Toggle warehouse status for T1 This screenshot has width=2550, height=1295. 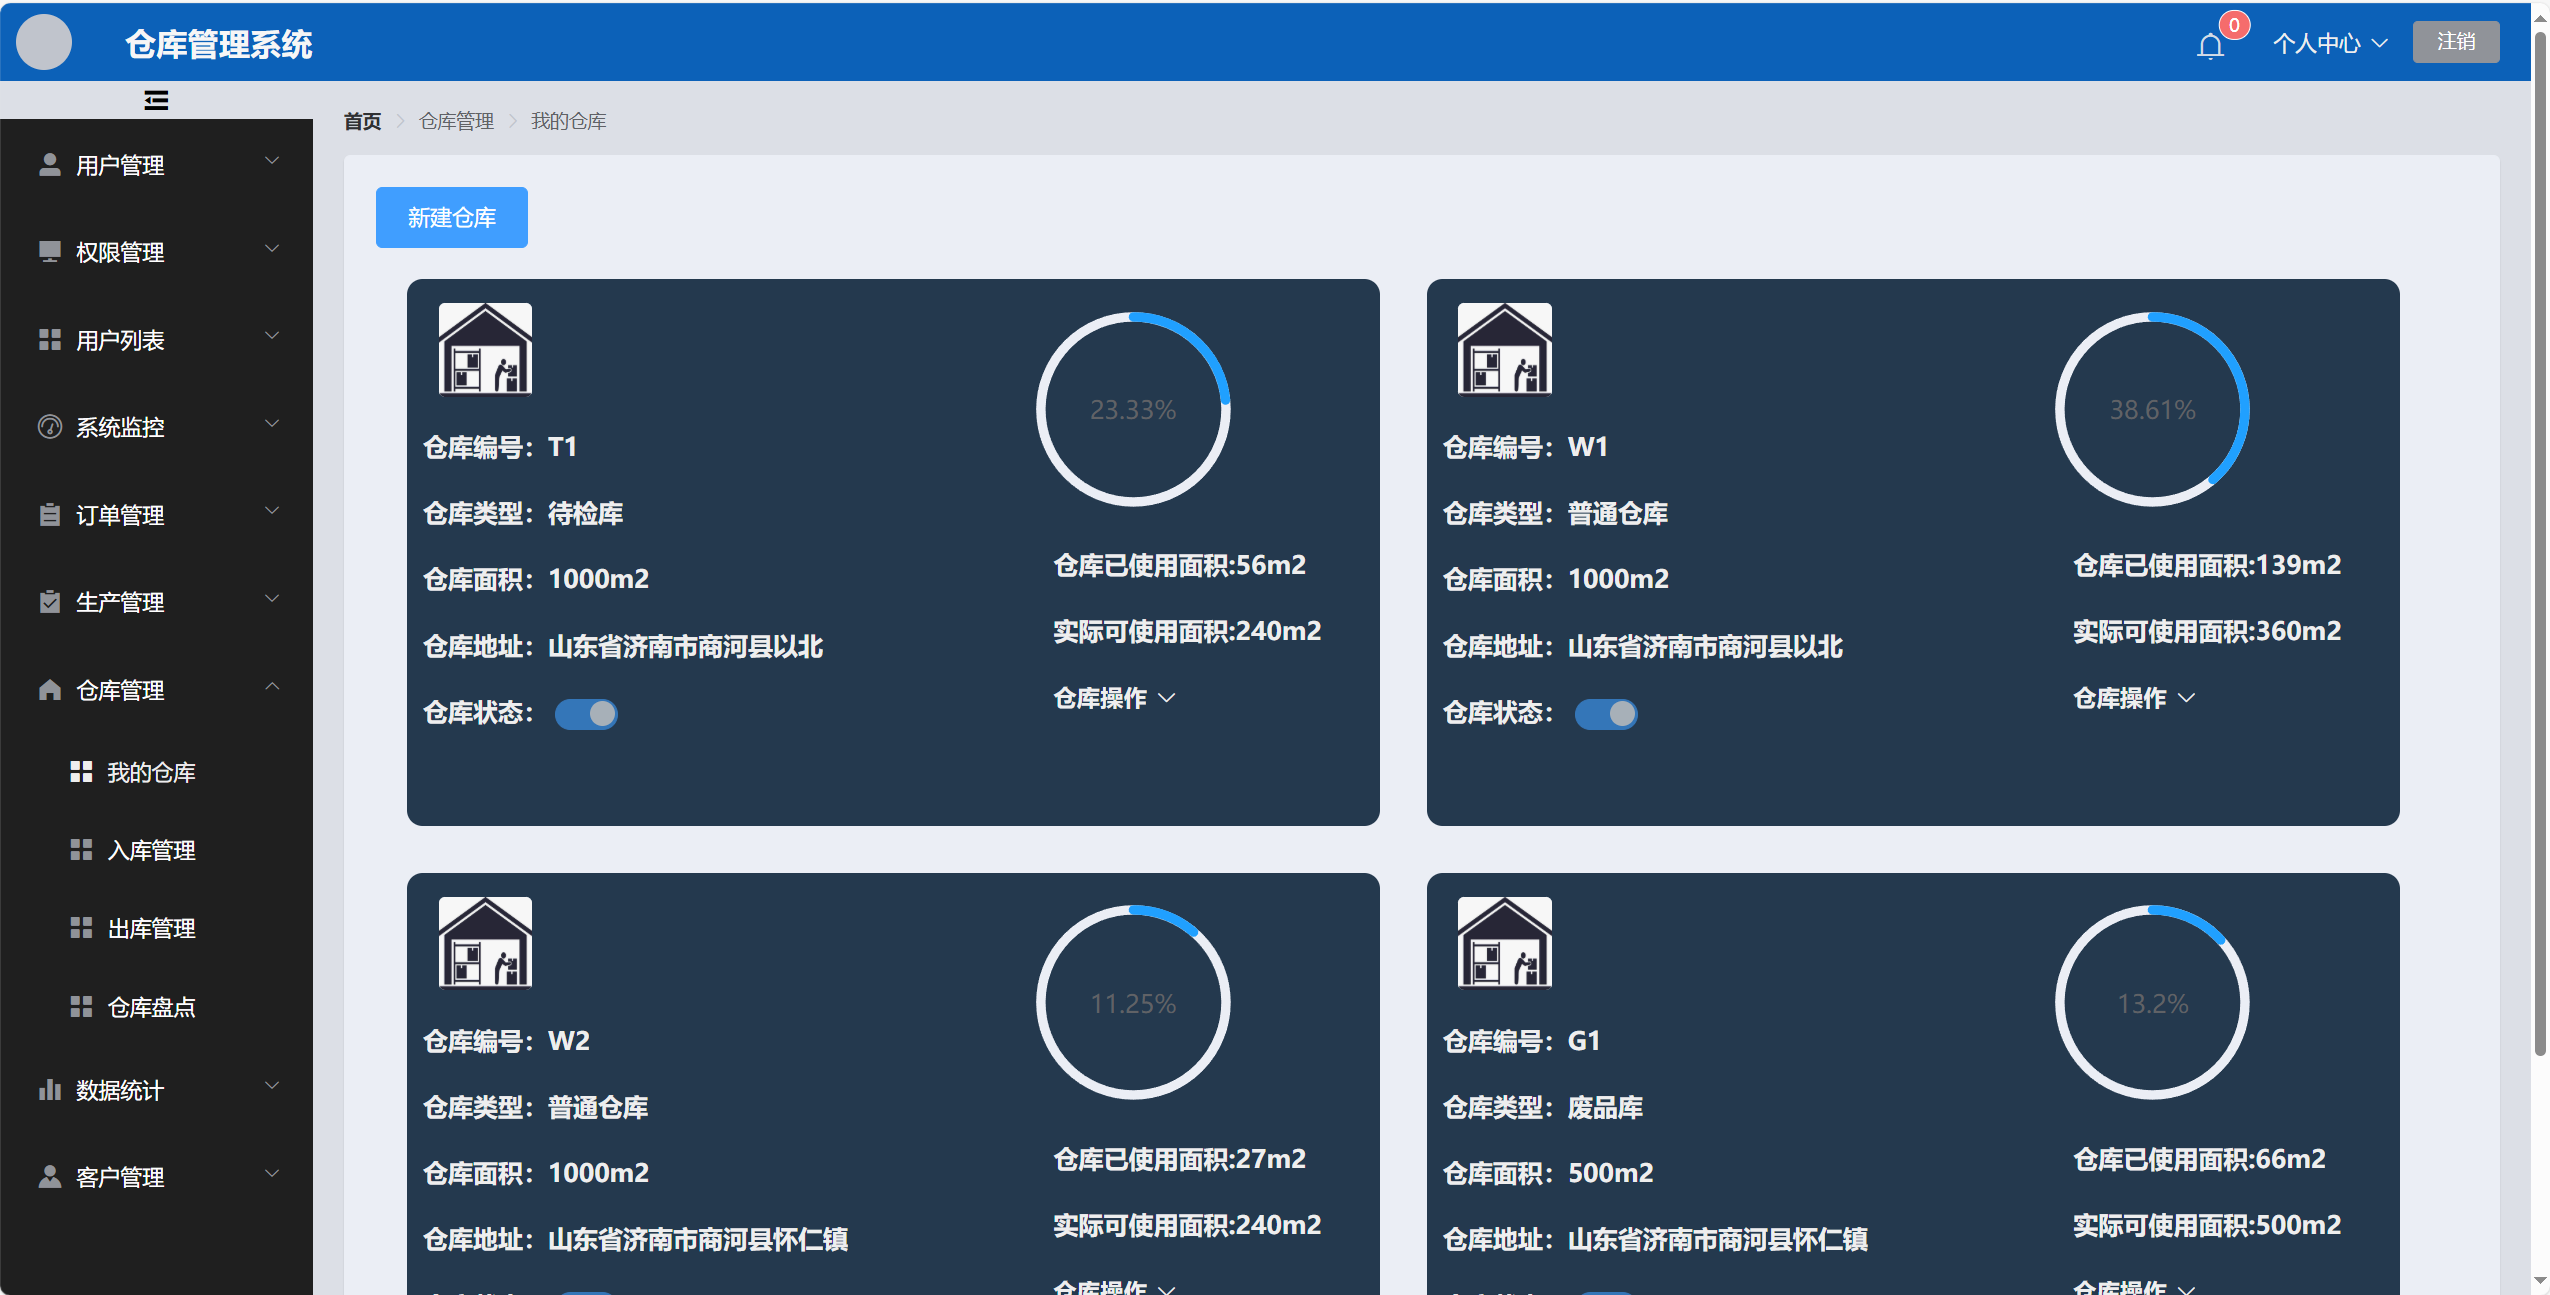(x=586, y=713)
